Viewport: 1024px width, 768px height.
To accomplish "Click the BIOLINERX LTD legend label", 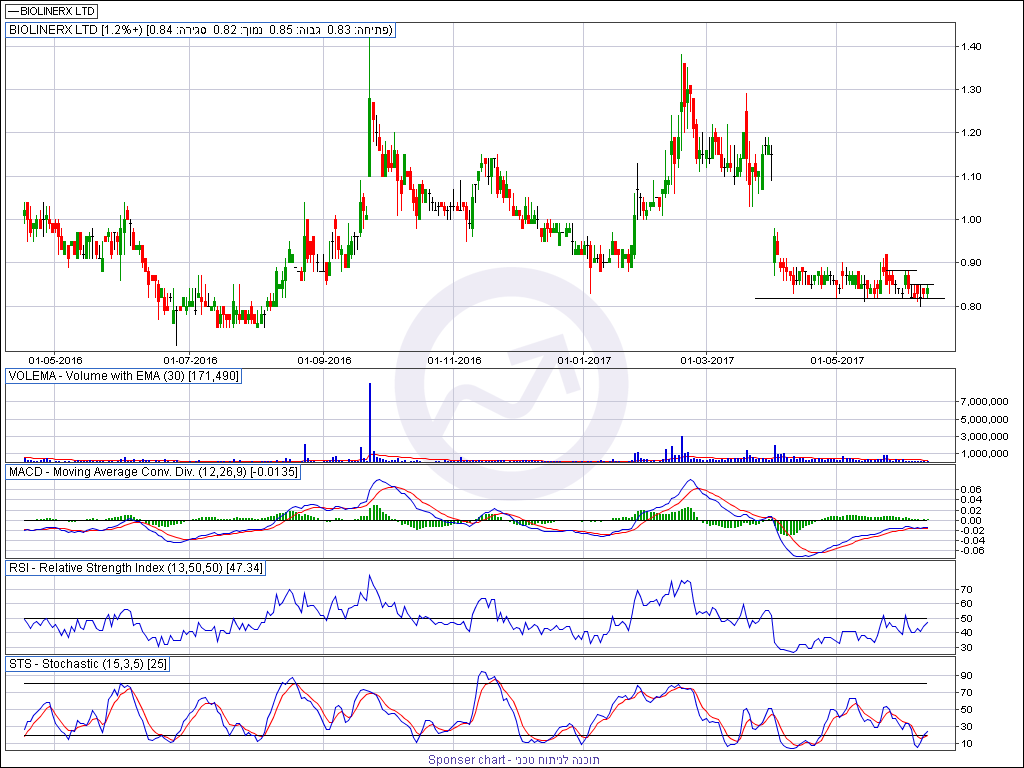I will click(51, 11).
